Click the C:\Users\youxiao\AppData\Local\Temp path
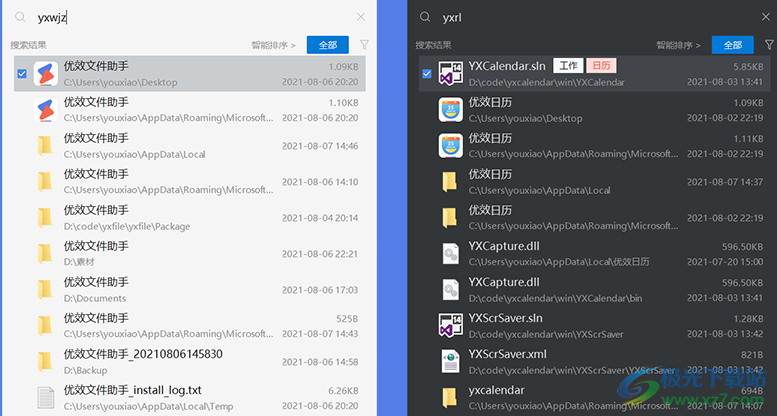Image resolution: width=777 pixels, height=416 pixels. point(148,407)
